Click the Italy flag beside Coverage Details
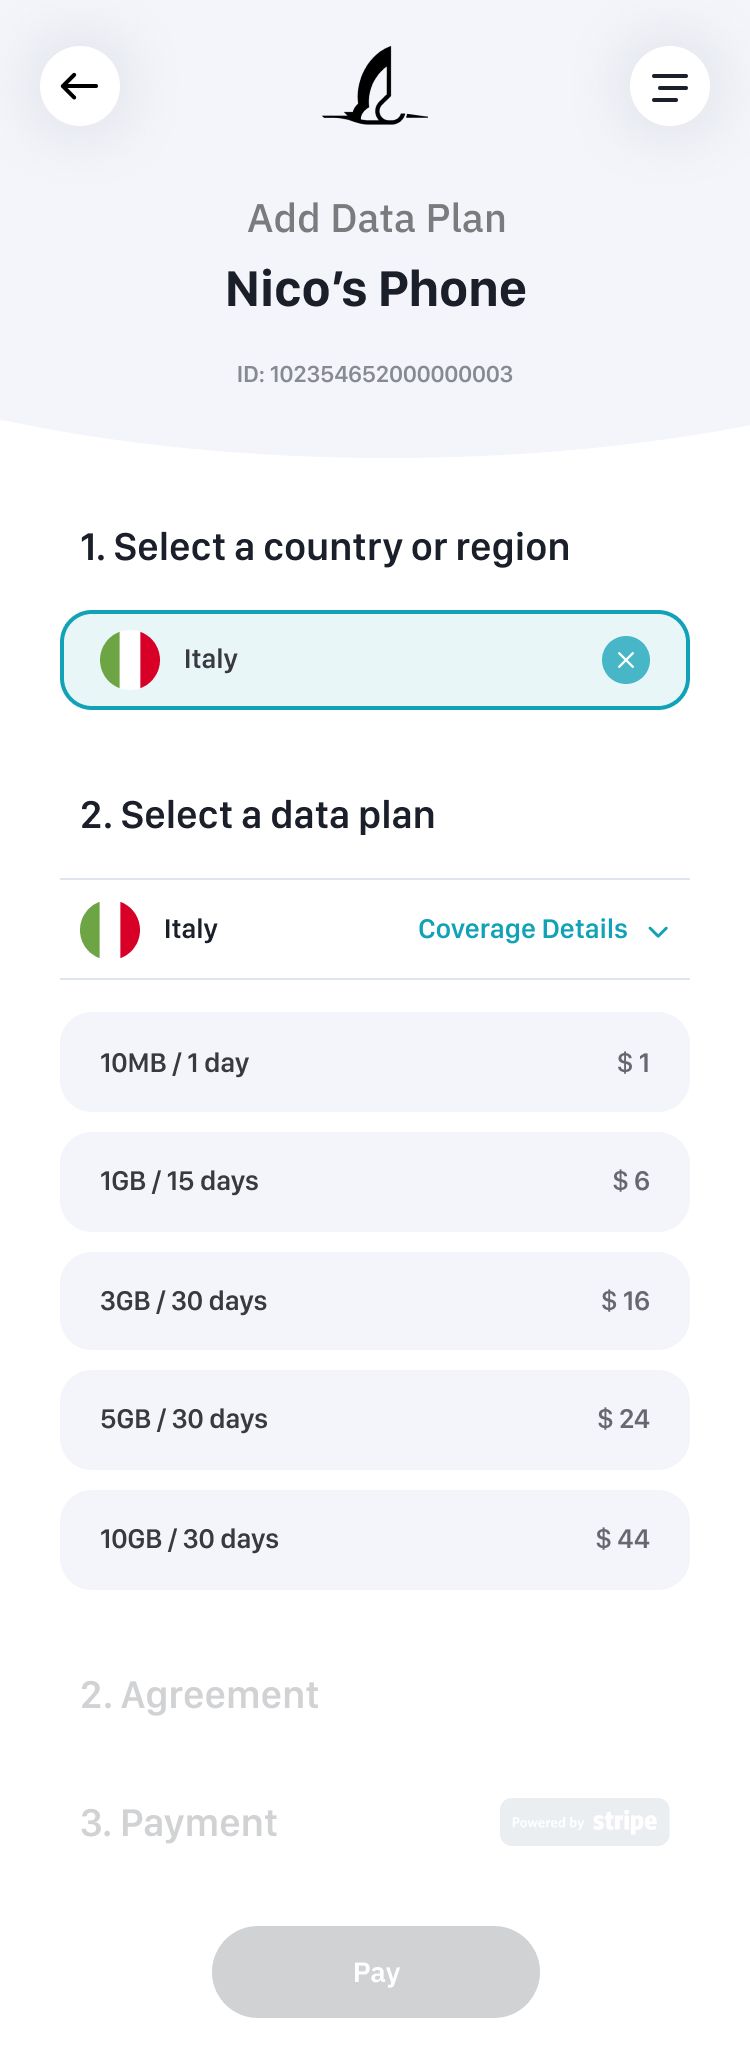 [110, 929]
